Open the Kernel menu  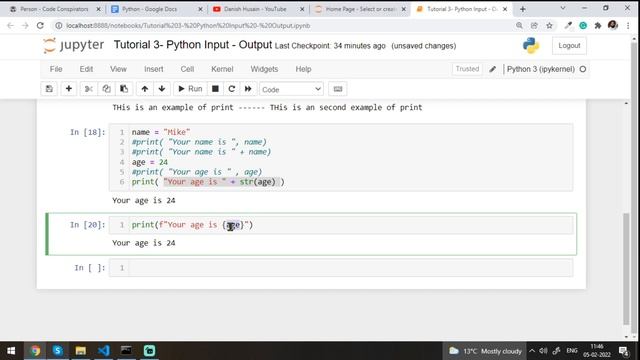[x=222, y=69]
